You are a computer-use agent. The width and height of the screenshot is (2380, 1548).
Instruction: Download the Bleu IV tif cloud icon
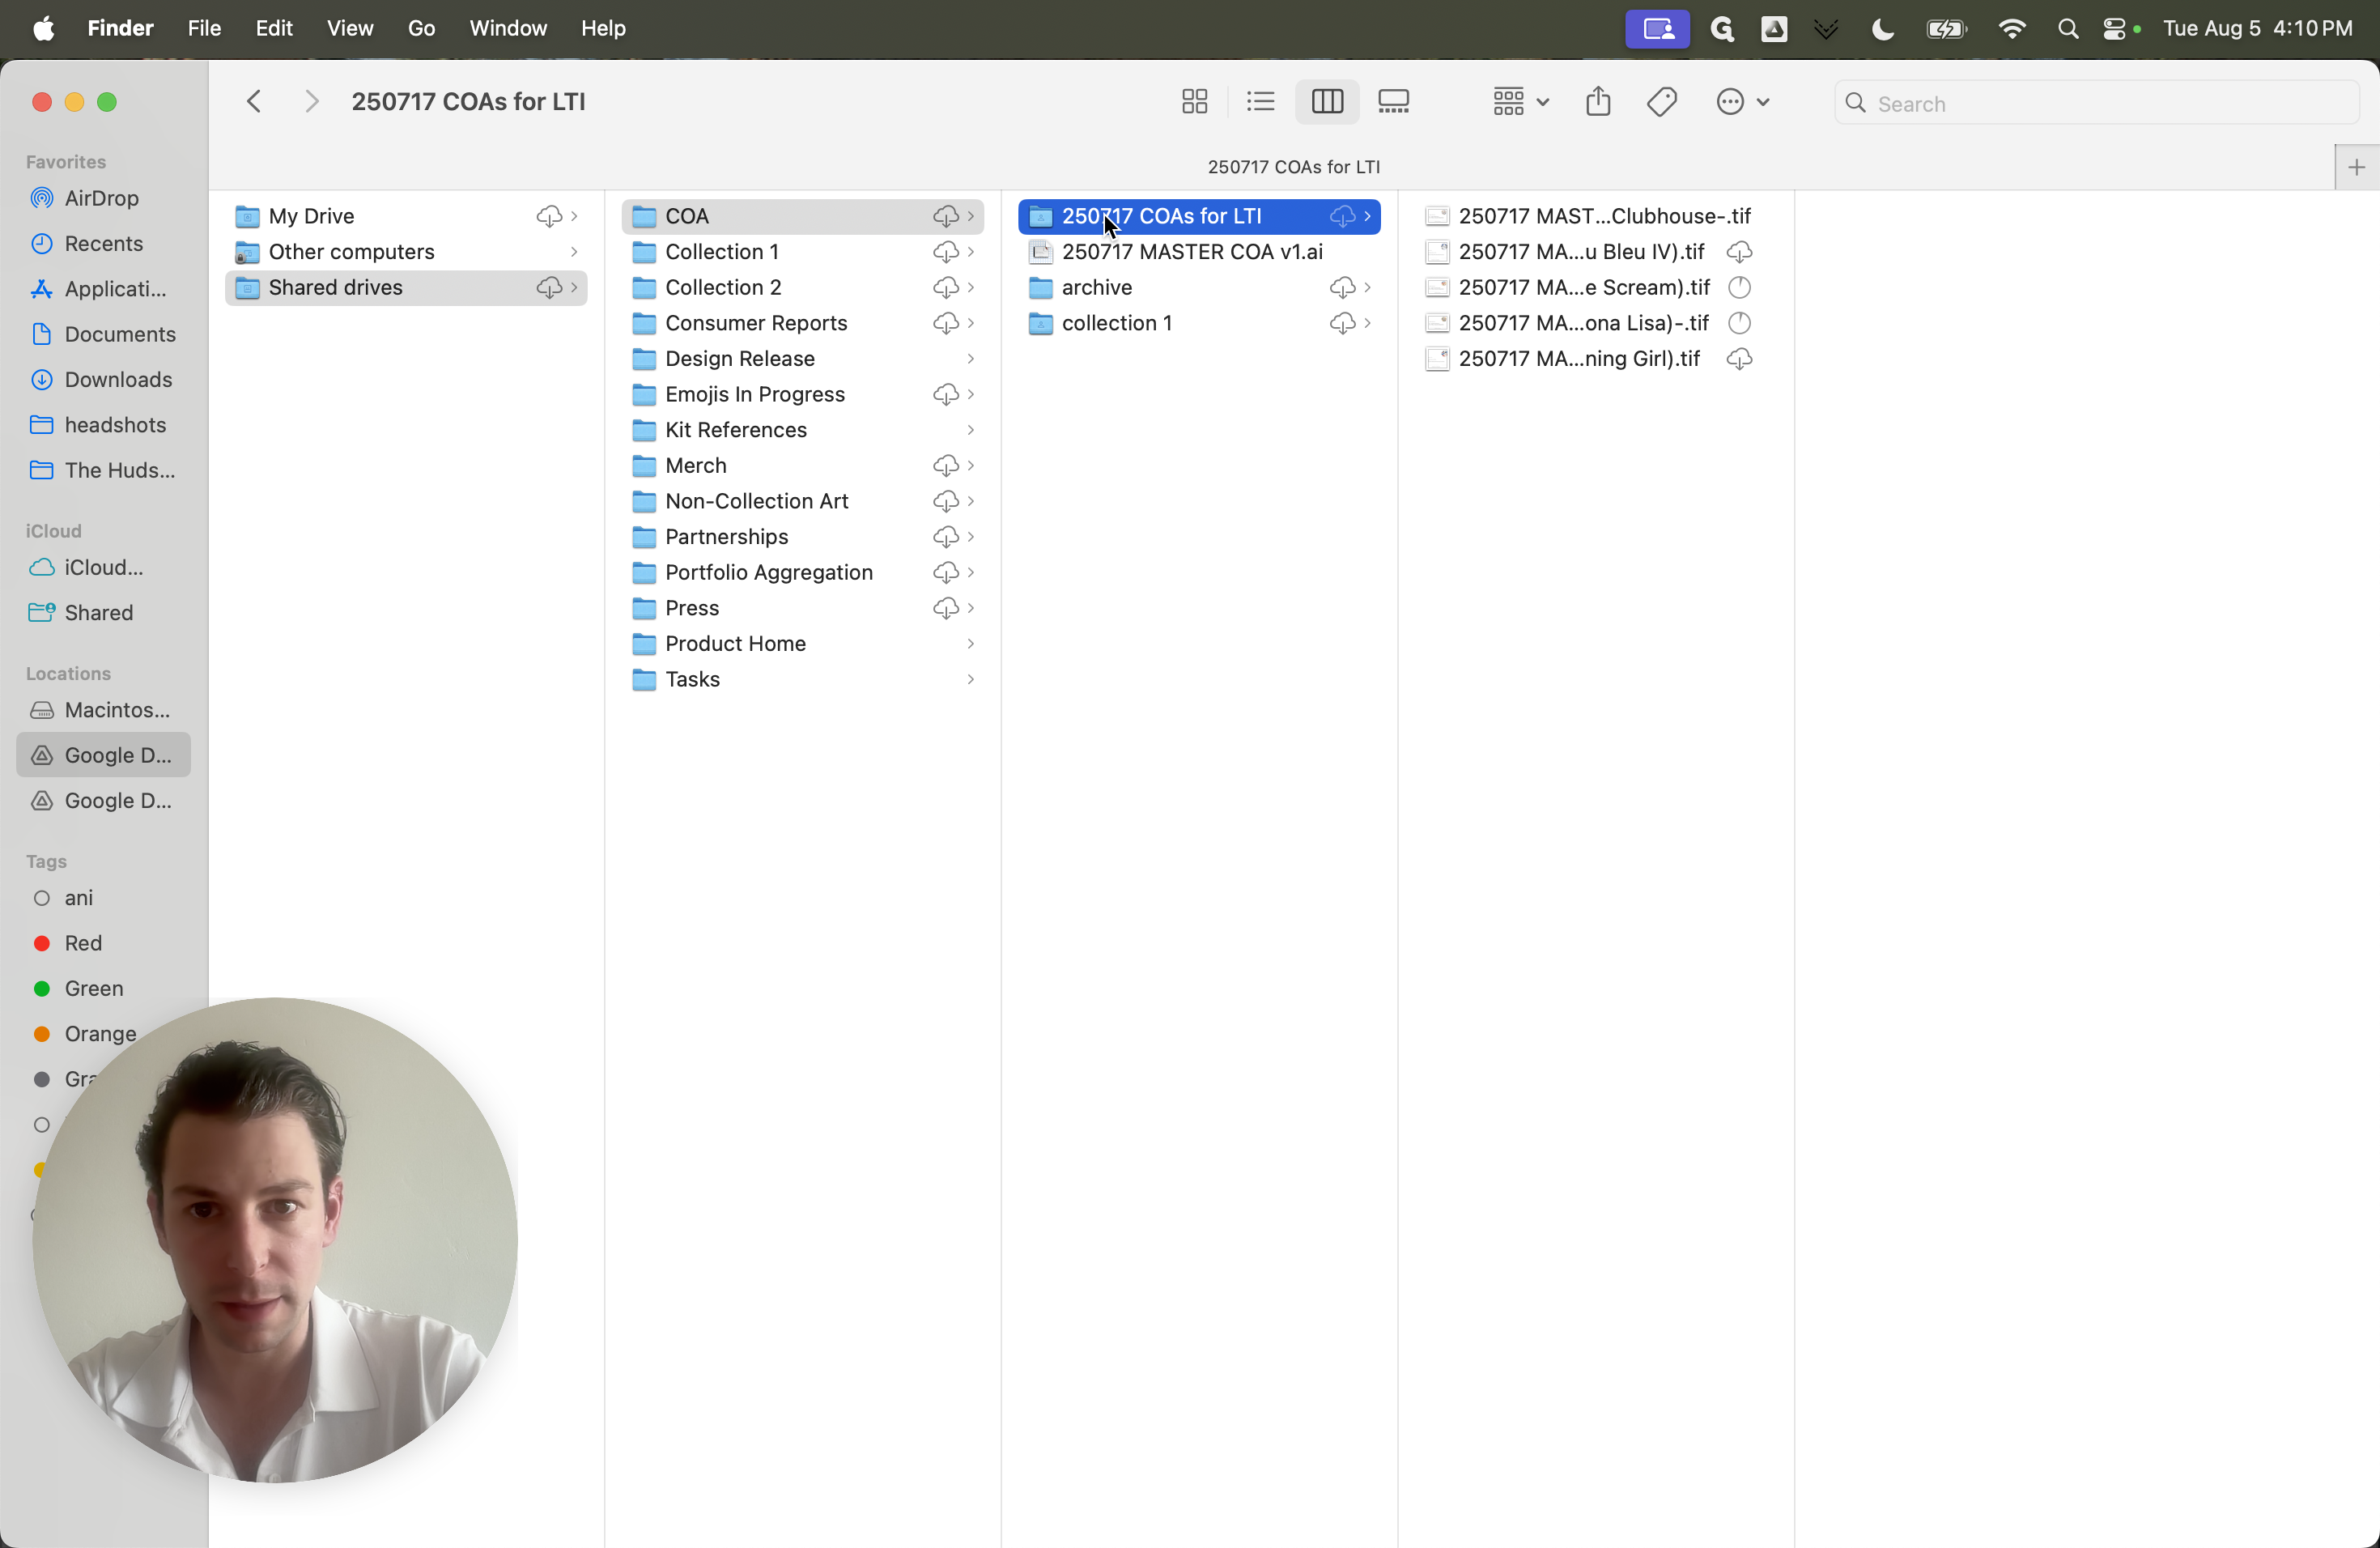(x=1739, y=252)
